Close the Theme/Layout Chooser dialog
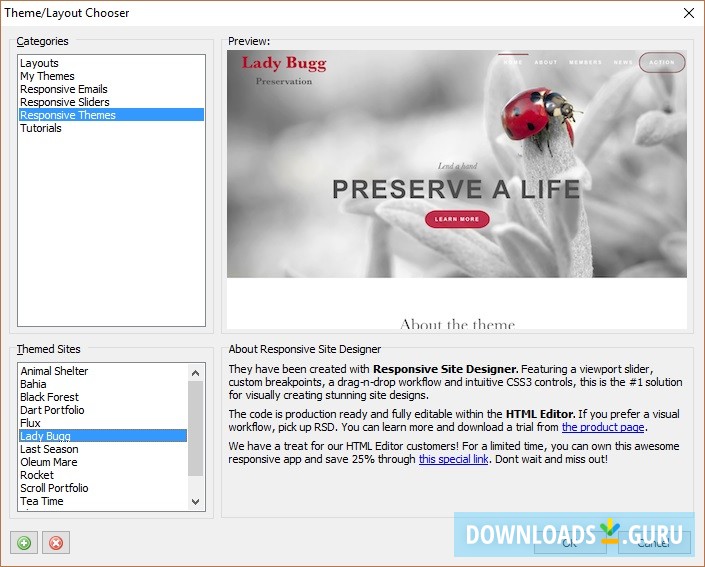Viewport: 705px width, 567px height. pos(688,13)
